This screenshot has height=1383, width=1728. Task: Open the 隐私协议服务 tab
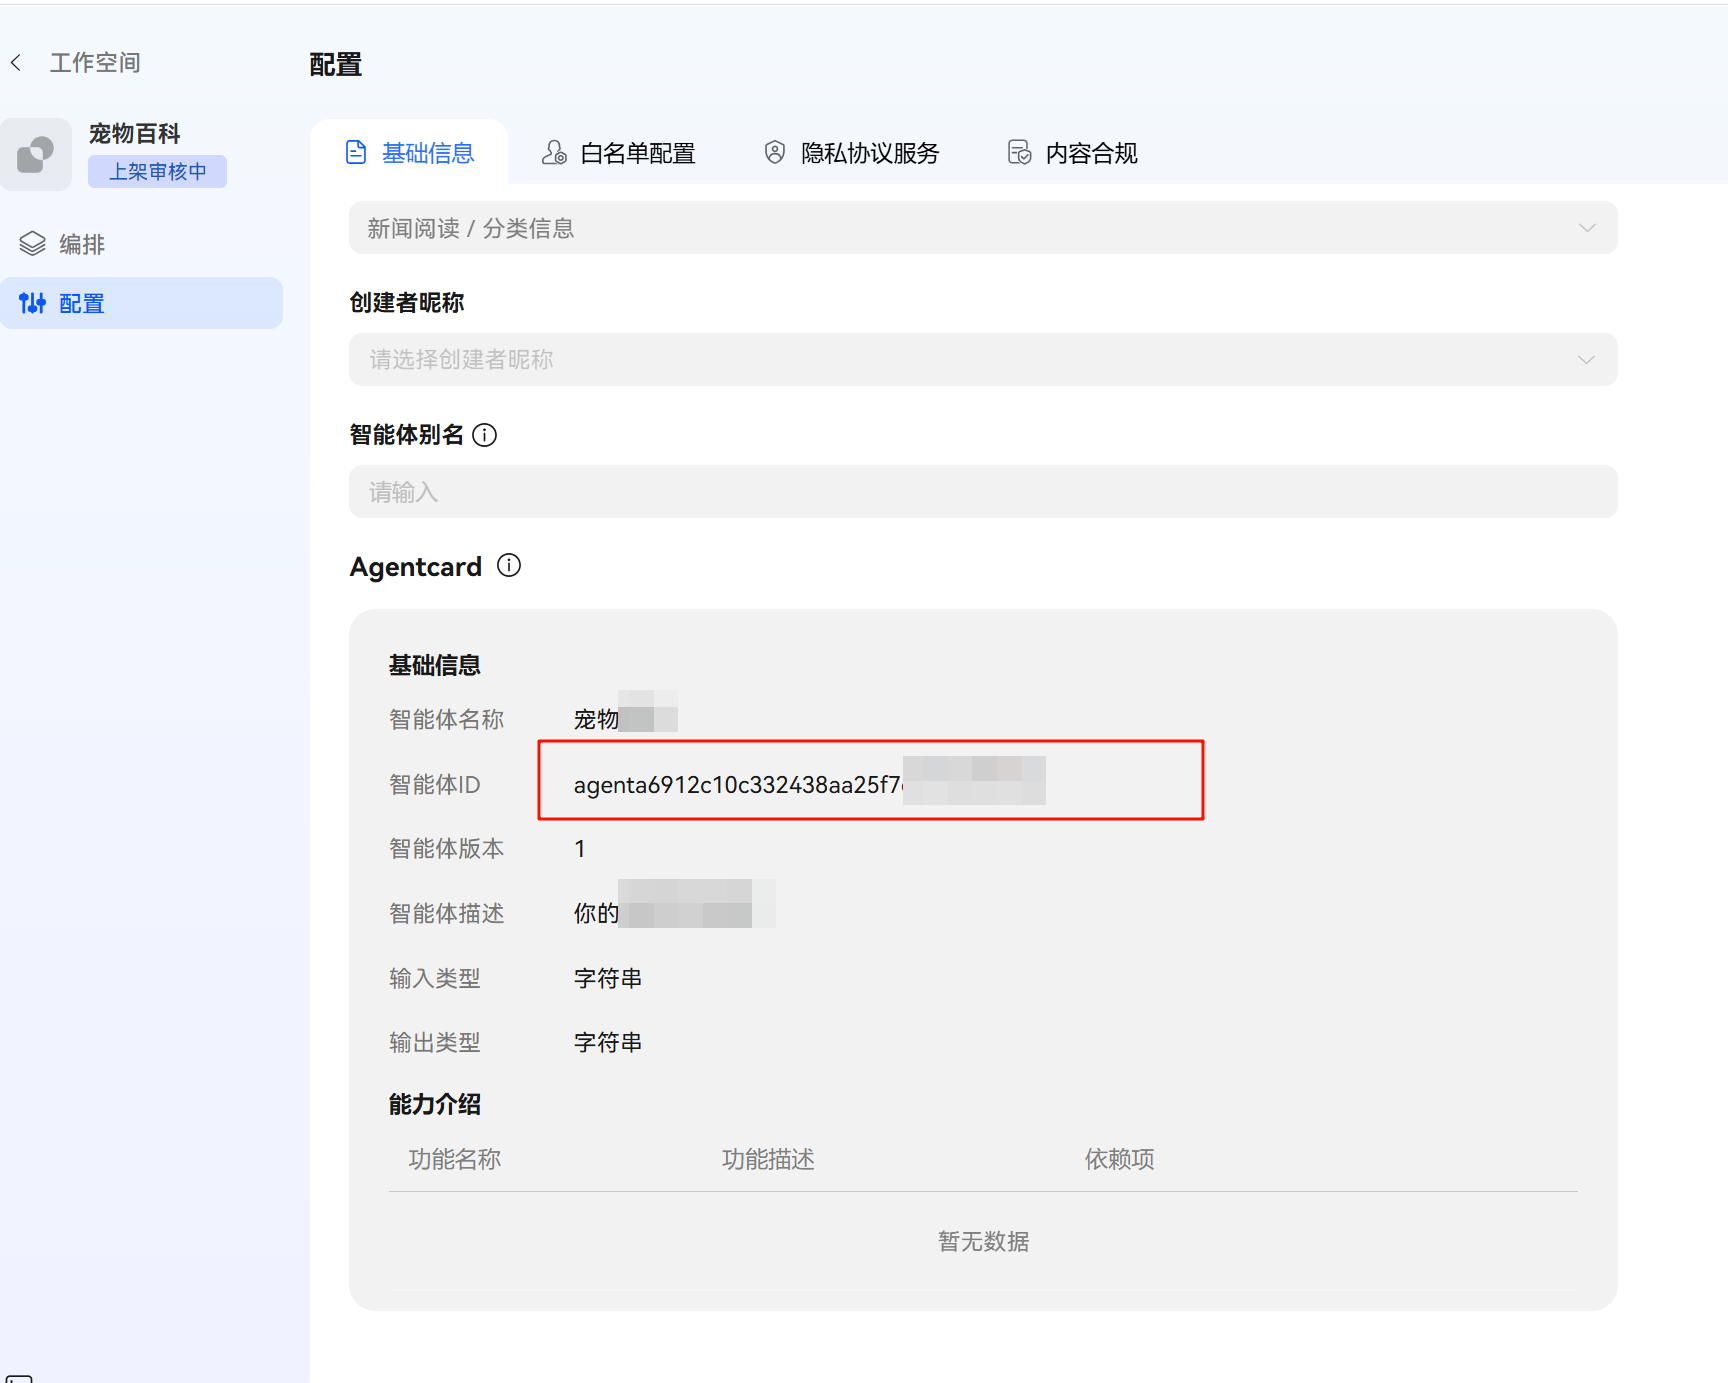pos(869,153)
